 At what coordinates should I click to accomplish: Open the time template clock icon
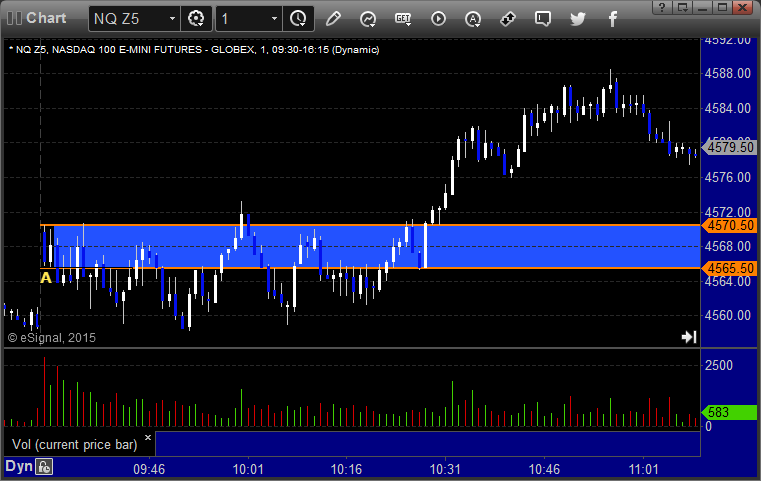pos(298,19)
